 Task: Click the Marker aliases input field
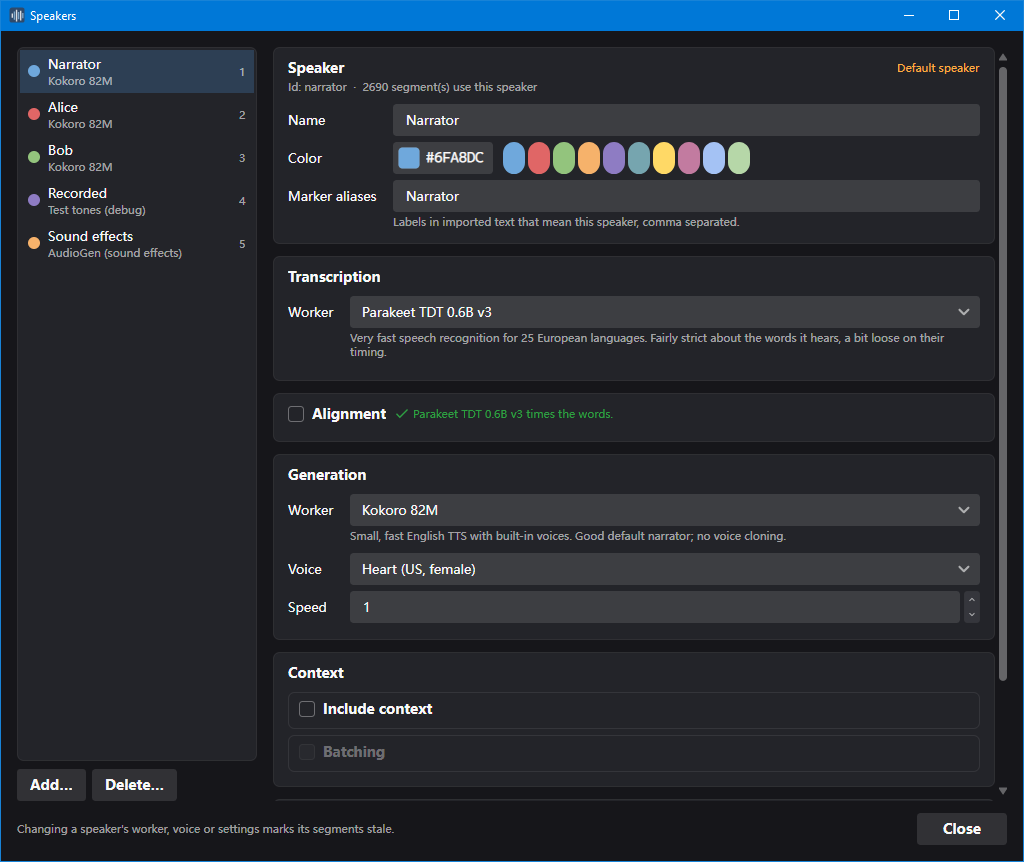(x=686, y=196)
